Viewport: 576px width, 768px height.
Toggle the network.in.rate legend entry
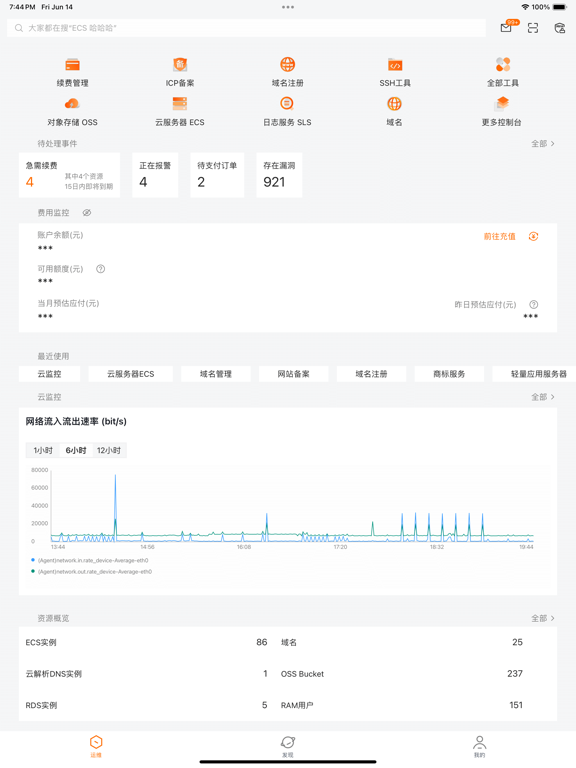(90, 560)
